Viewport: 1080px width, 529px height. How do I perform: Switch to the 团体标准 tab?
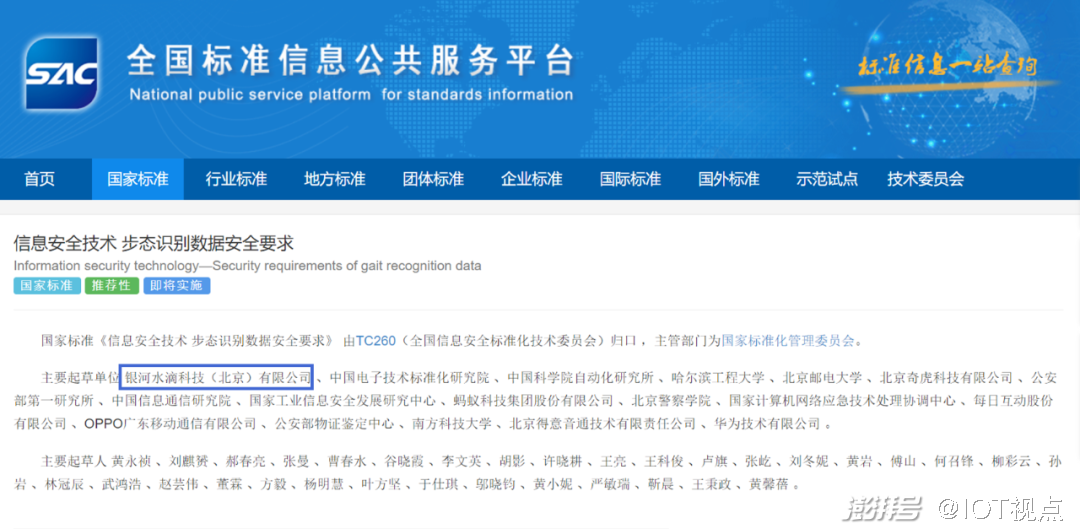[x=433, y=179]
